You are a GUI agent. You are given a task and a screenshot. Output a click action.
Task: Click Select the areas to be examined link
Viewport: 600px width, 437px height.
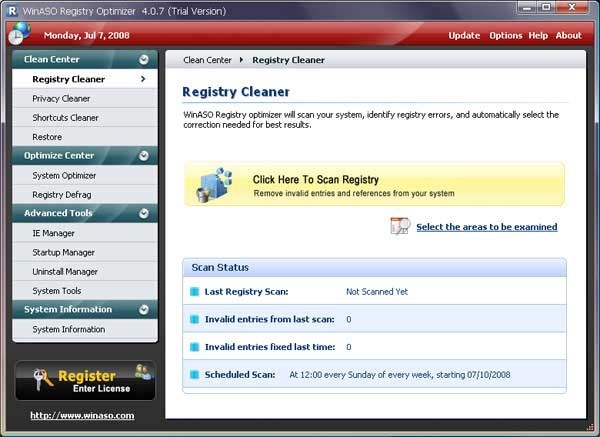coord(487,227)
